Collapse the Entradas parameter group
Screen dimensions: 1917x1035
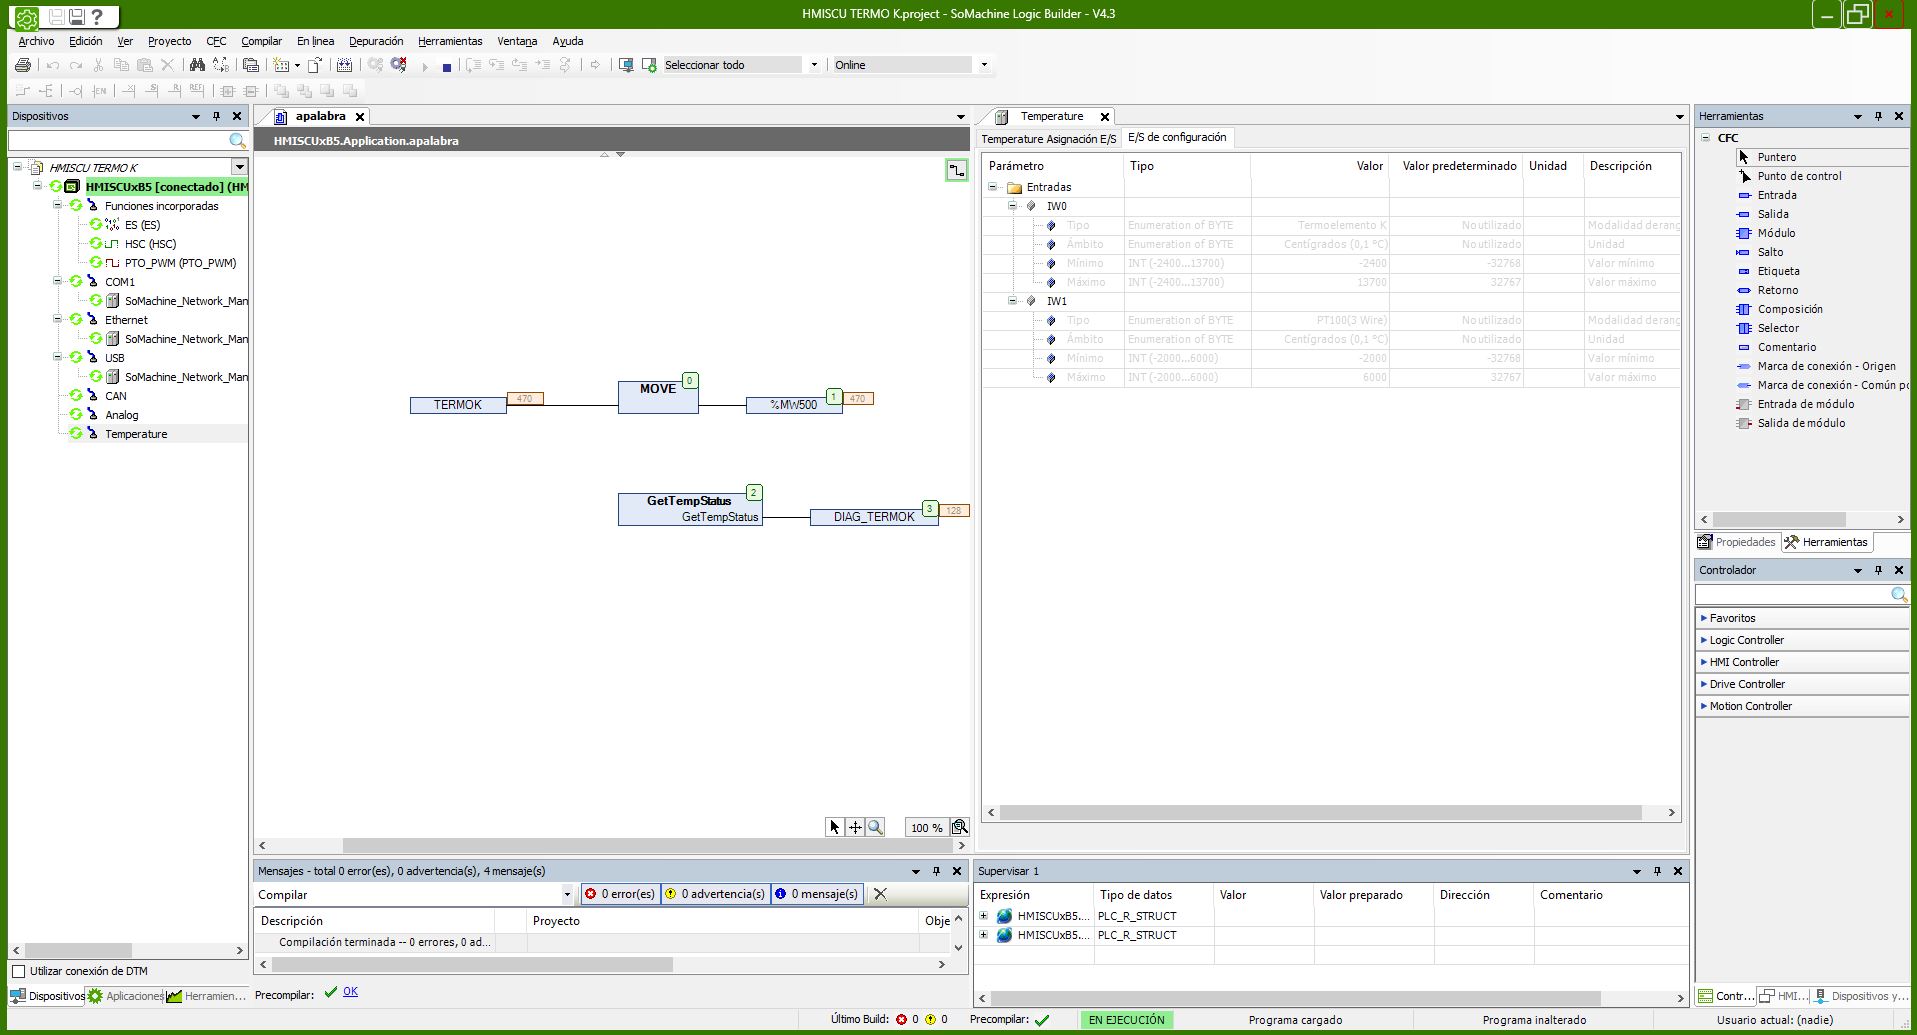pos(993,187)
